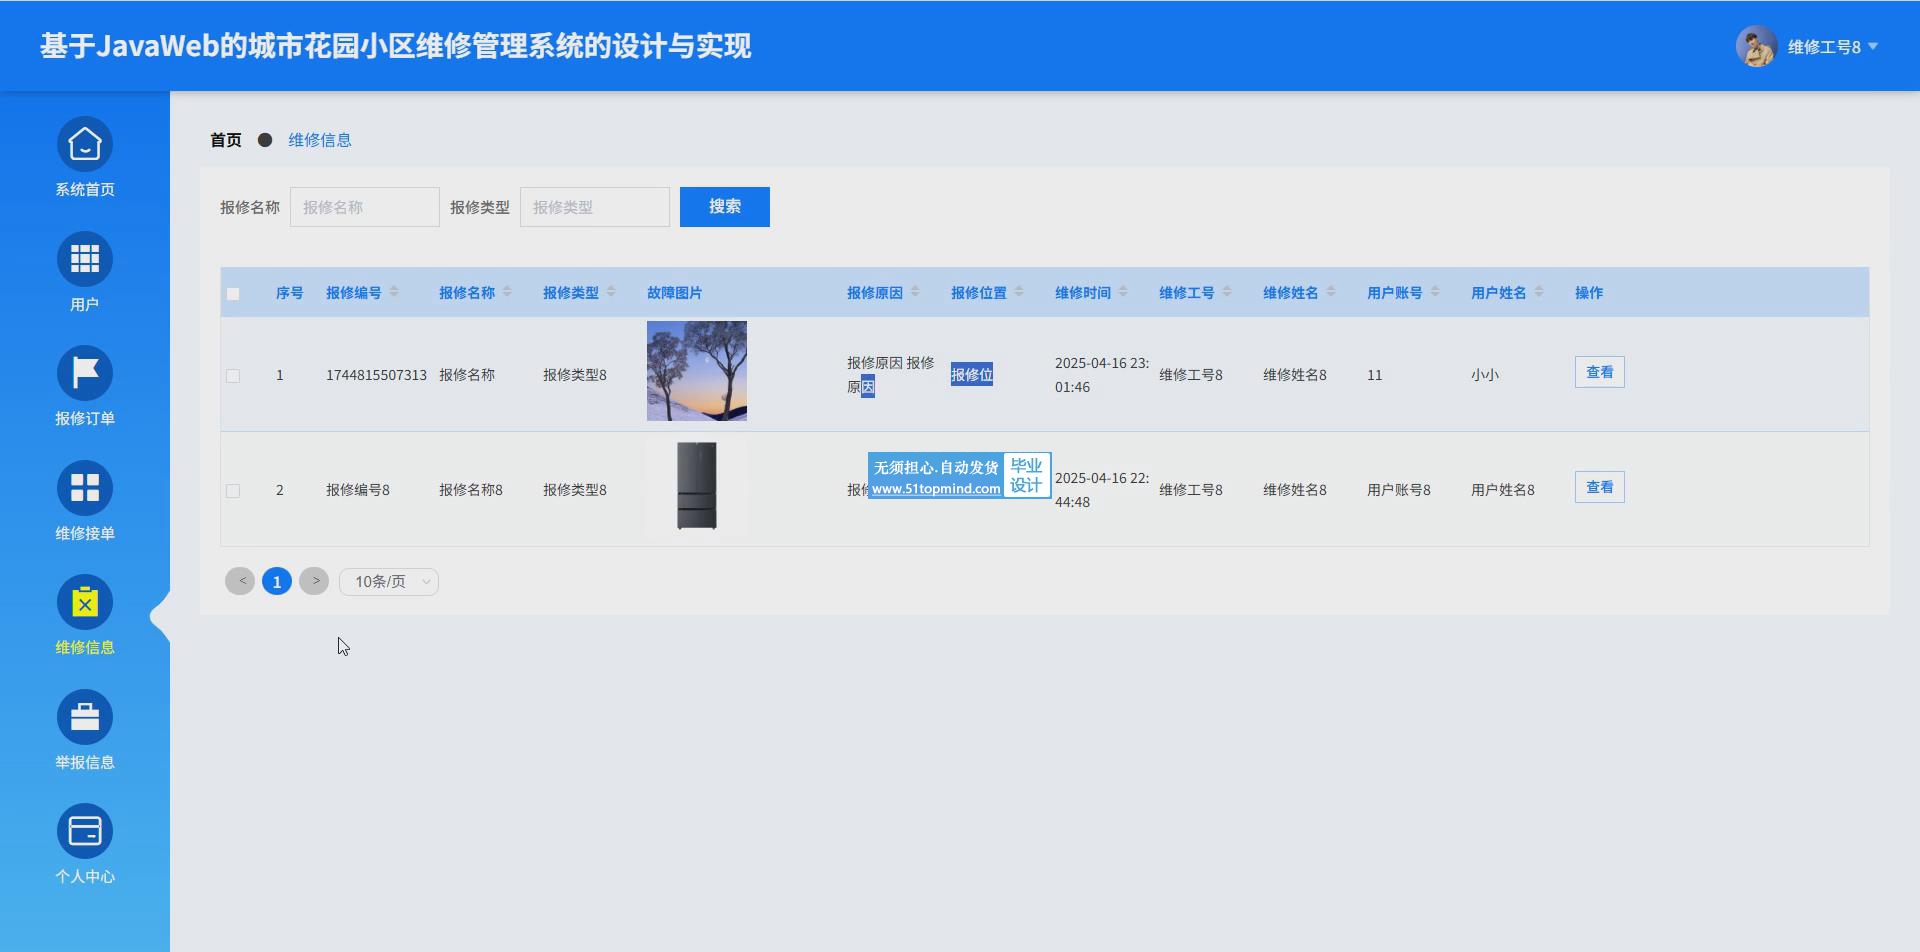Screen dimensions: 1920x952
Task: Open 举报信息 briefcase icon
Action: (85, 718)
